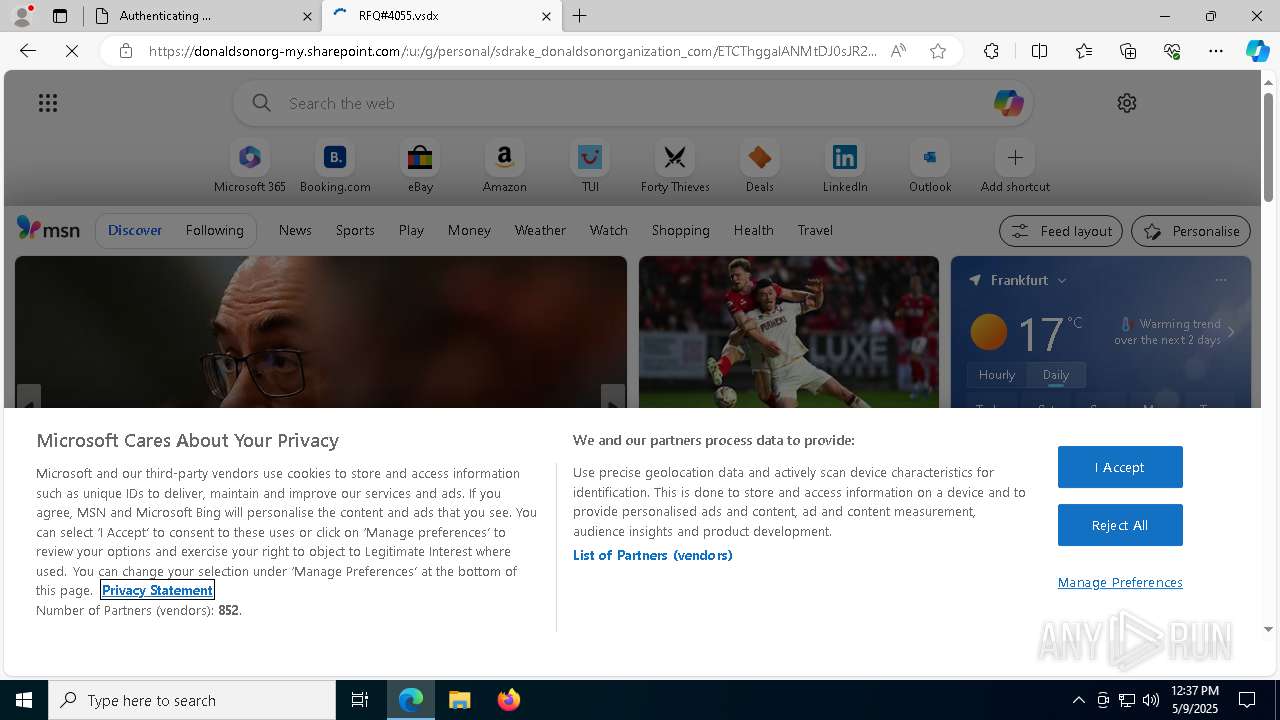Open the Money section

click(x=469, y=230)
